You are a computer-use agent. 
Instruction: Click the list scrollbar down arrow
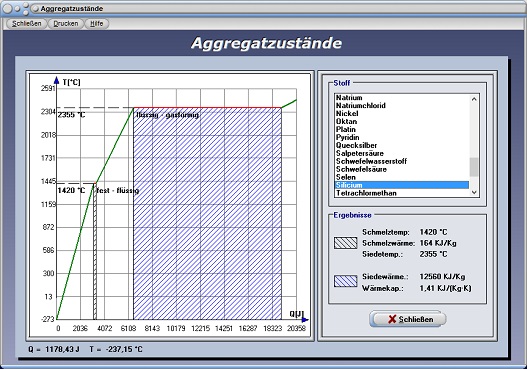(474, 192)
